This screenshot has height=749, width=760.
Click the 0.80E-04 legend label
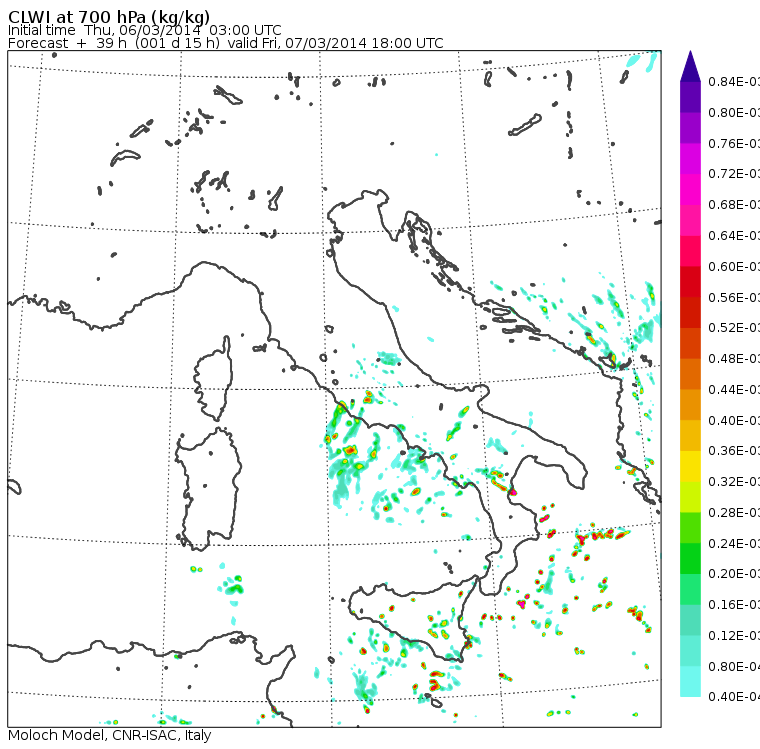click(x=734, y=667)
